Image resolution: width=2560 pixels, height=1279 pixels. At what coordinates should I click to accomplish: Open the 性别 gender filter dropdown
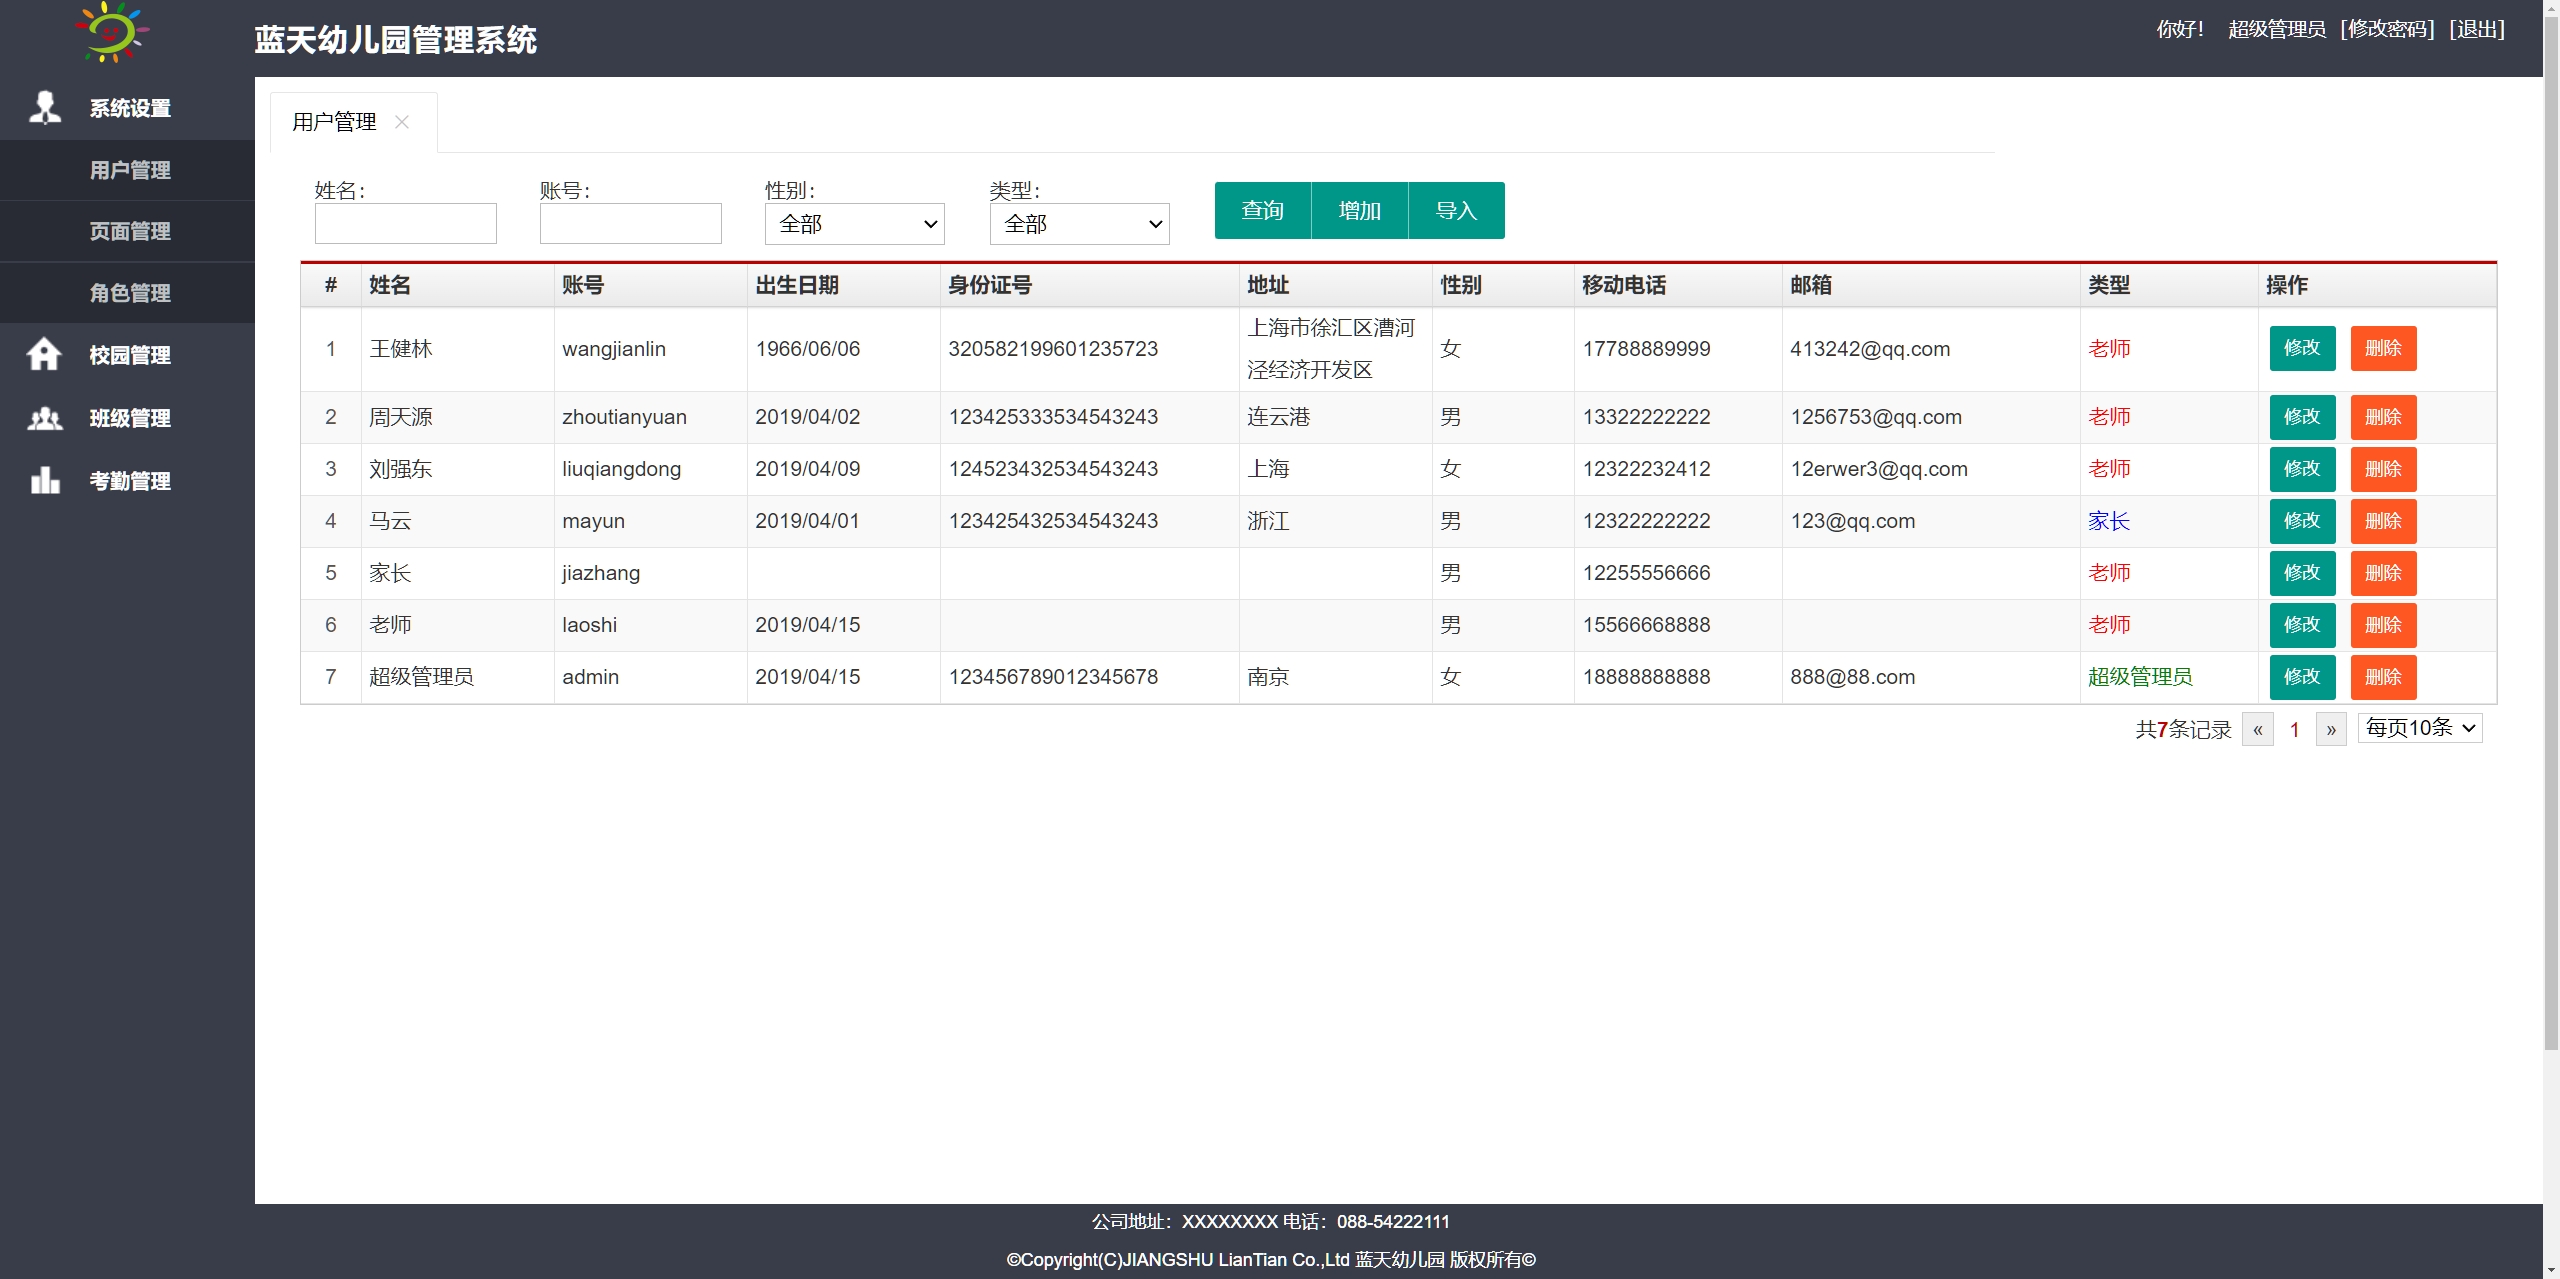pos(855,224)
